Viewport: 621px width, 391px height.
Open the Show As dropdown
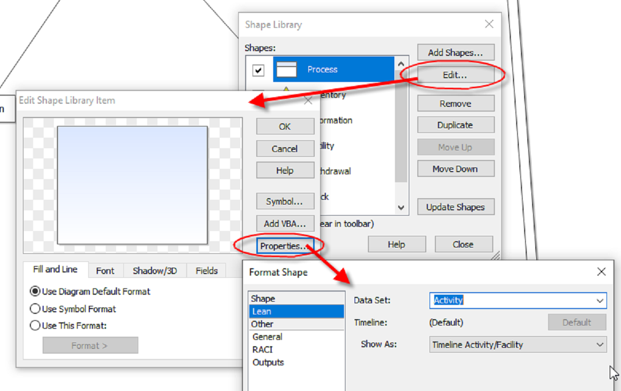[518, 345]
